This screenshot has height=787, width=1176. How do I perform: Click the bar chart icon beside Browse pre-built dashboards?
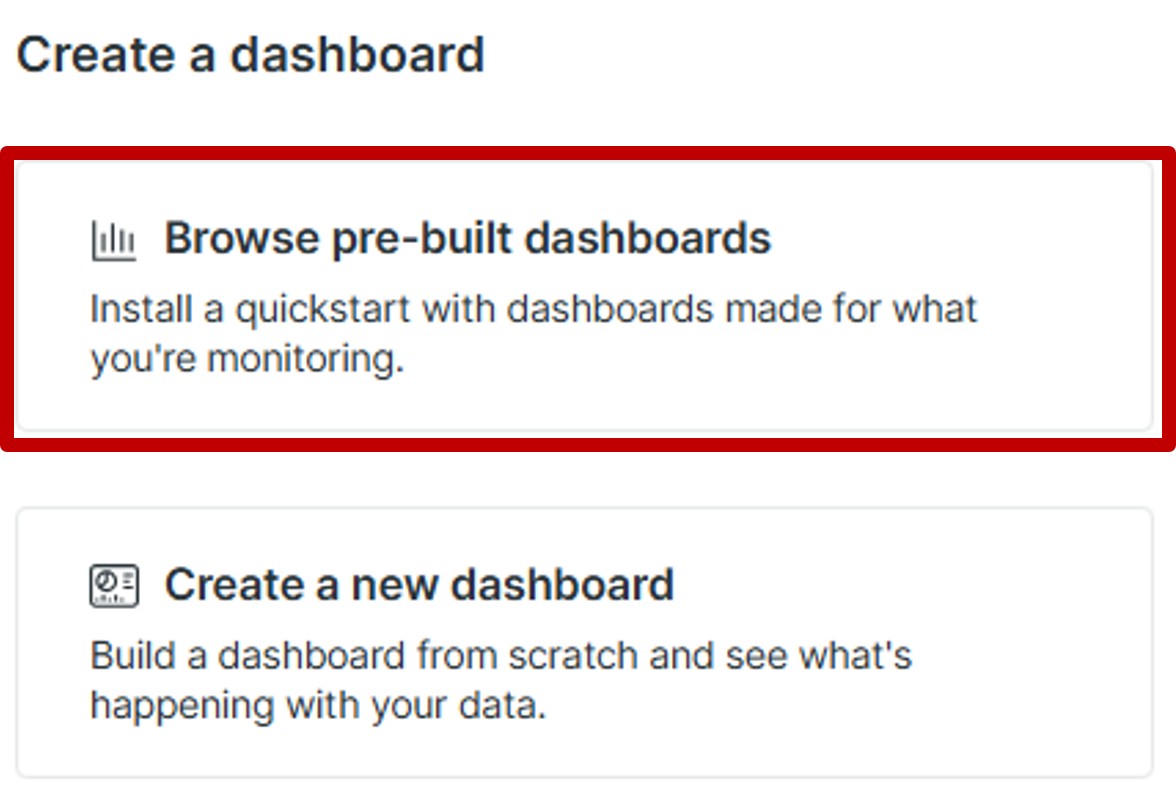pos(113,240)
